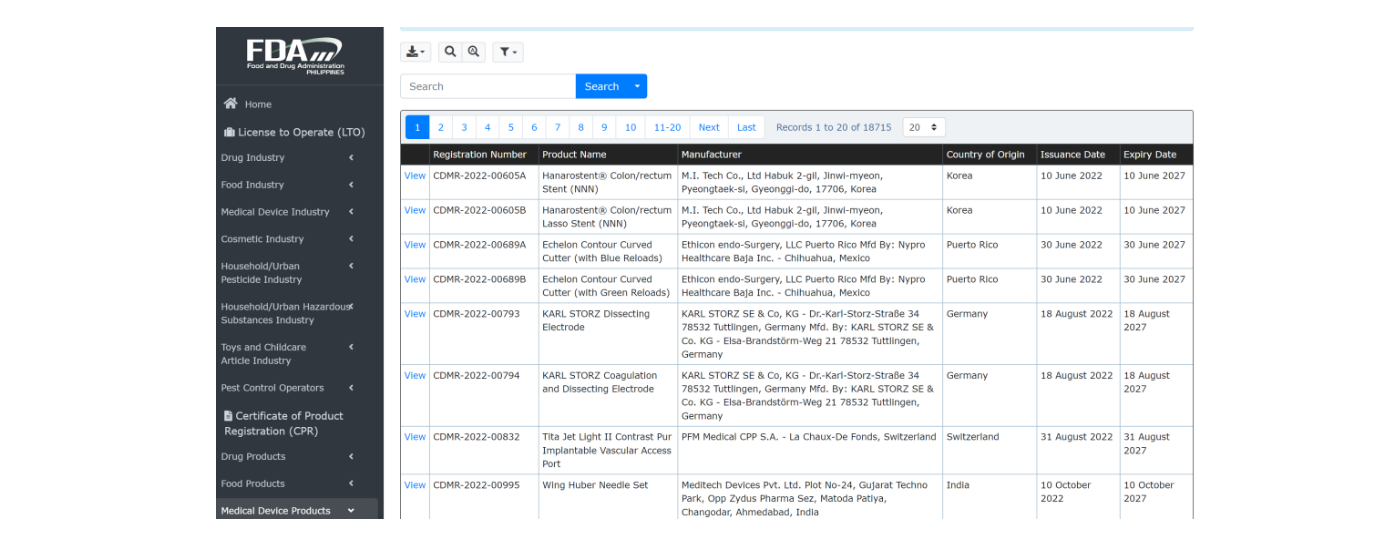1392x543 pixels.
Task: Collapse the Medical Device Products section
Action: [x=351, y=511]
